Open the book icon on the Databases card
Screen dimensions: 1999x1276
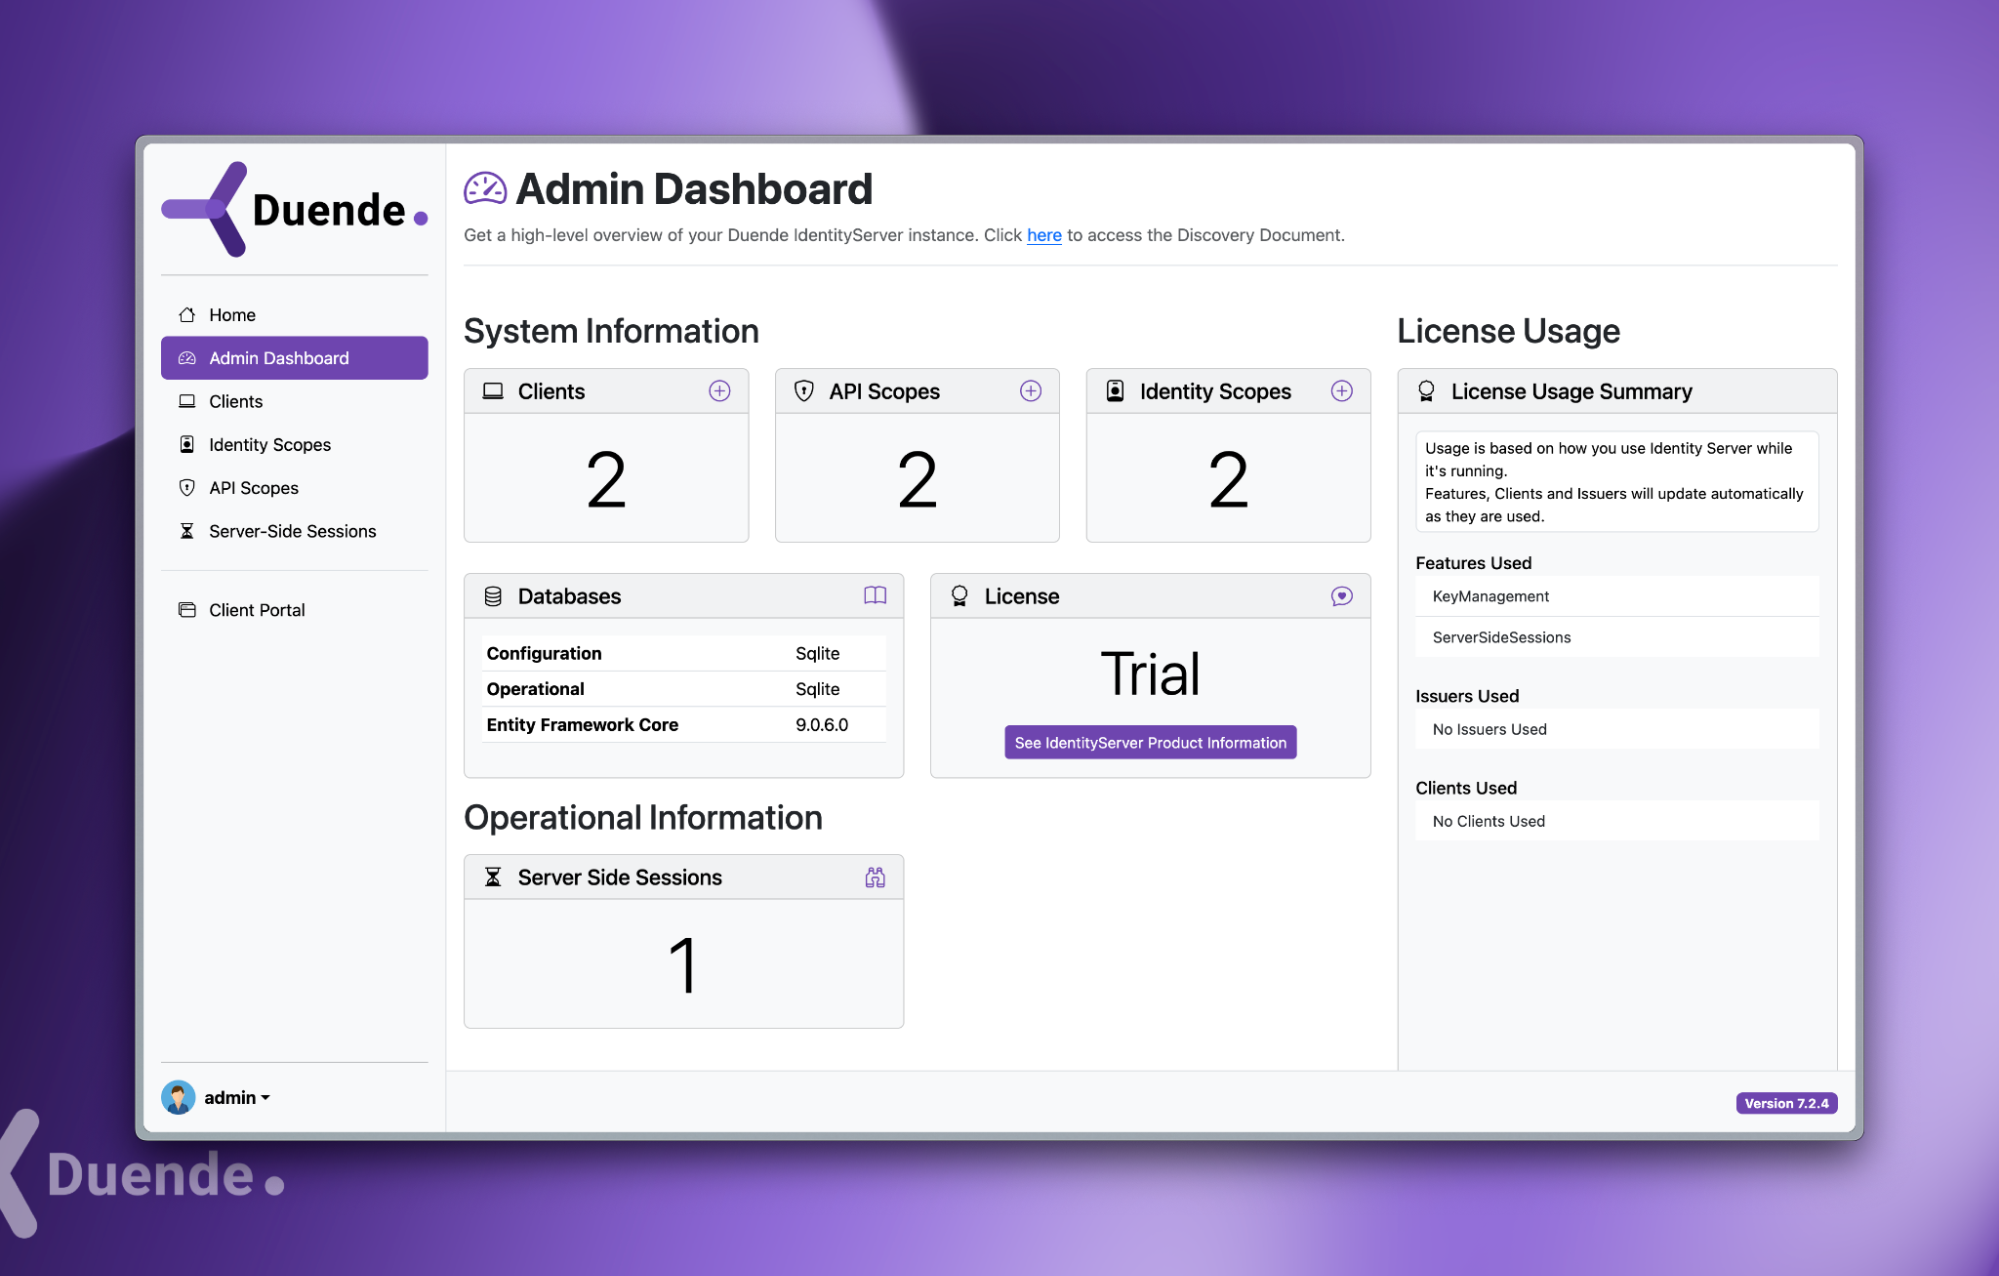click(875, 596)
